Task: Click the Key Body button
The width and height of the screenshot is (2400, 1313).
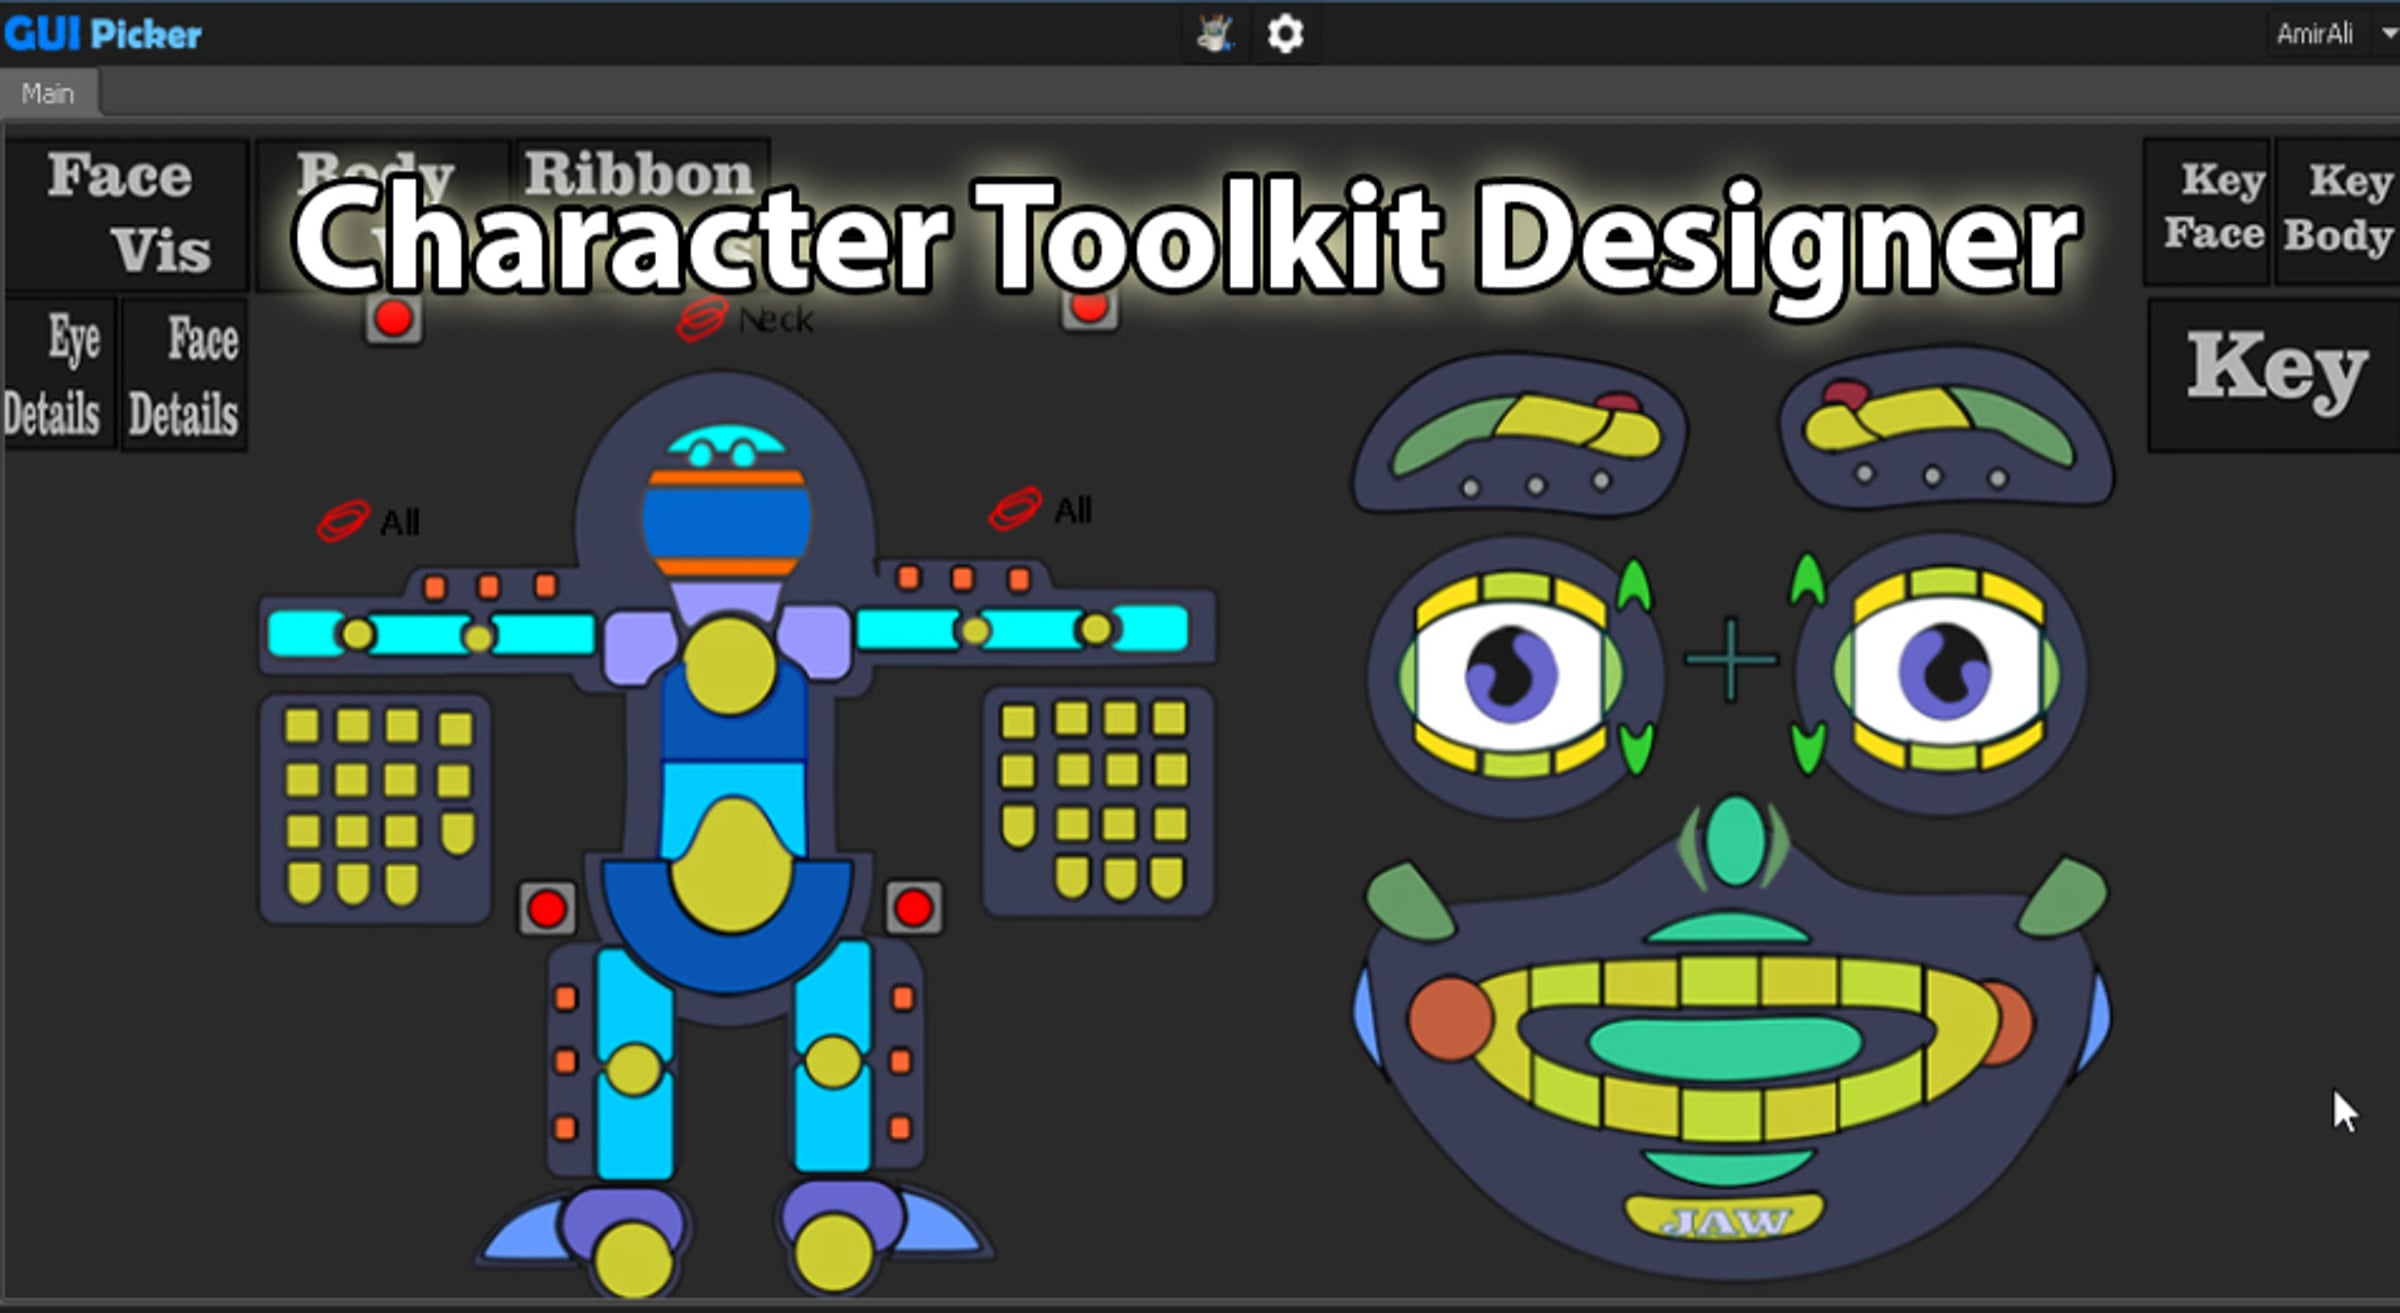Action: 2338,212
